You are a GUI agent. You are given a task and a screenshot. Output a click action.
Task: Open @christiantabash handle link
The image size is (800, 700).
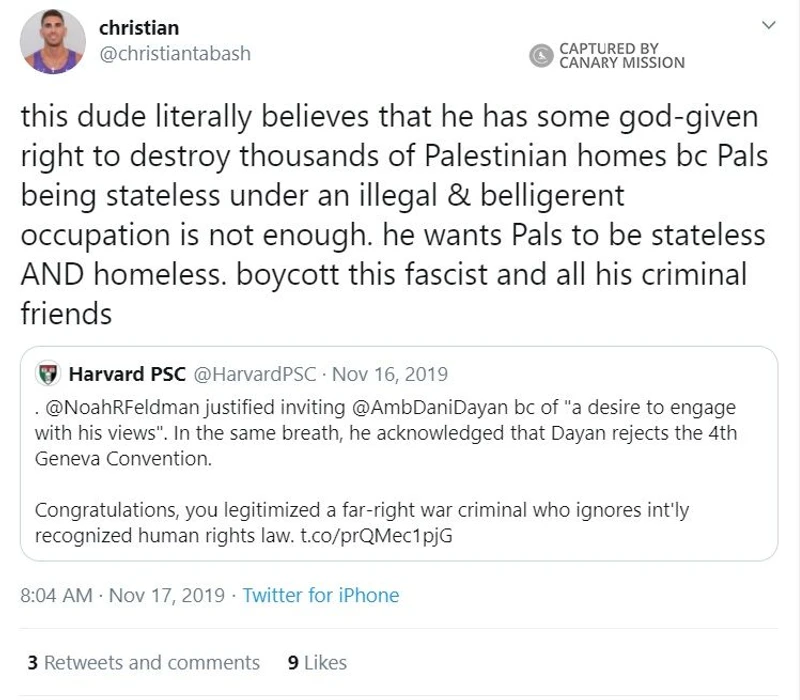point(175,54)
